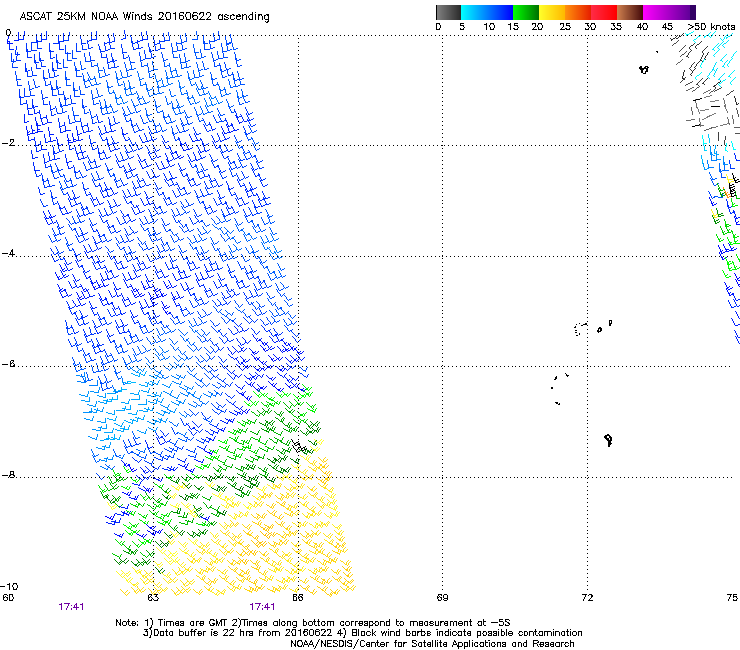Click the '63' longitude axis label
Image resolution: width=740 pixels, height=650 pixels.
pyautogui.click(x=153, y=598)
